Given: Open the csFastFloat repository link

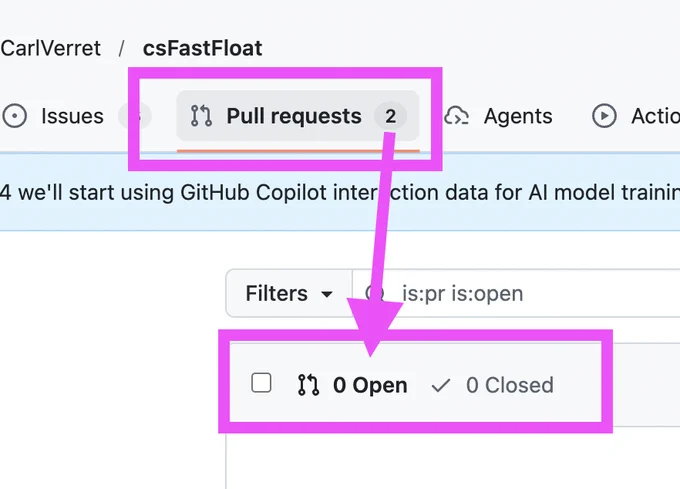Looking at the screenshot, I should click(203, 48).
